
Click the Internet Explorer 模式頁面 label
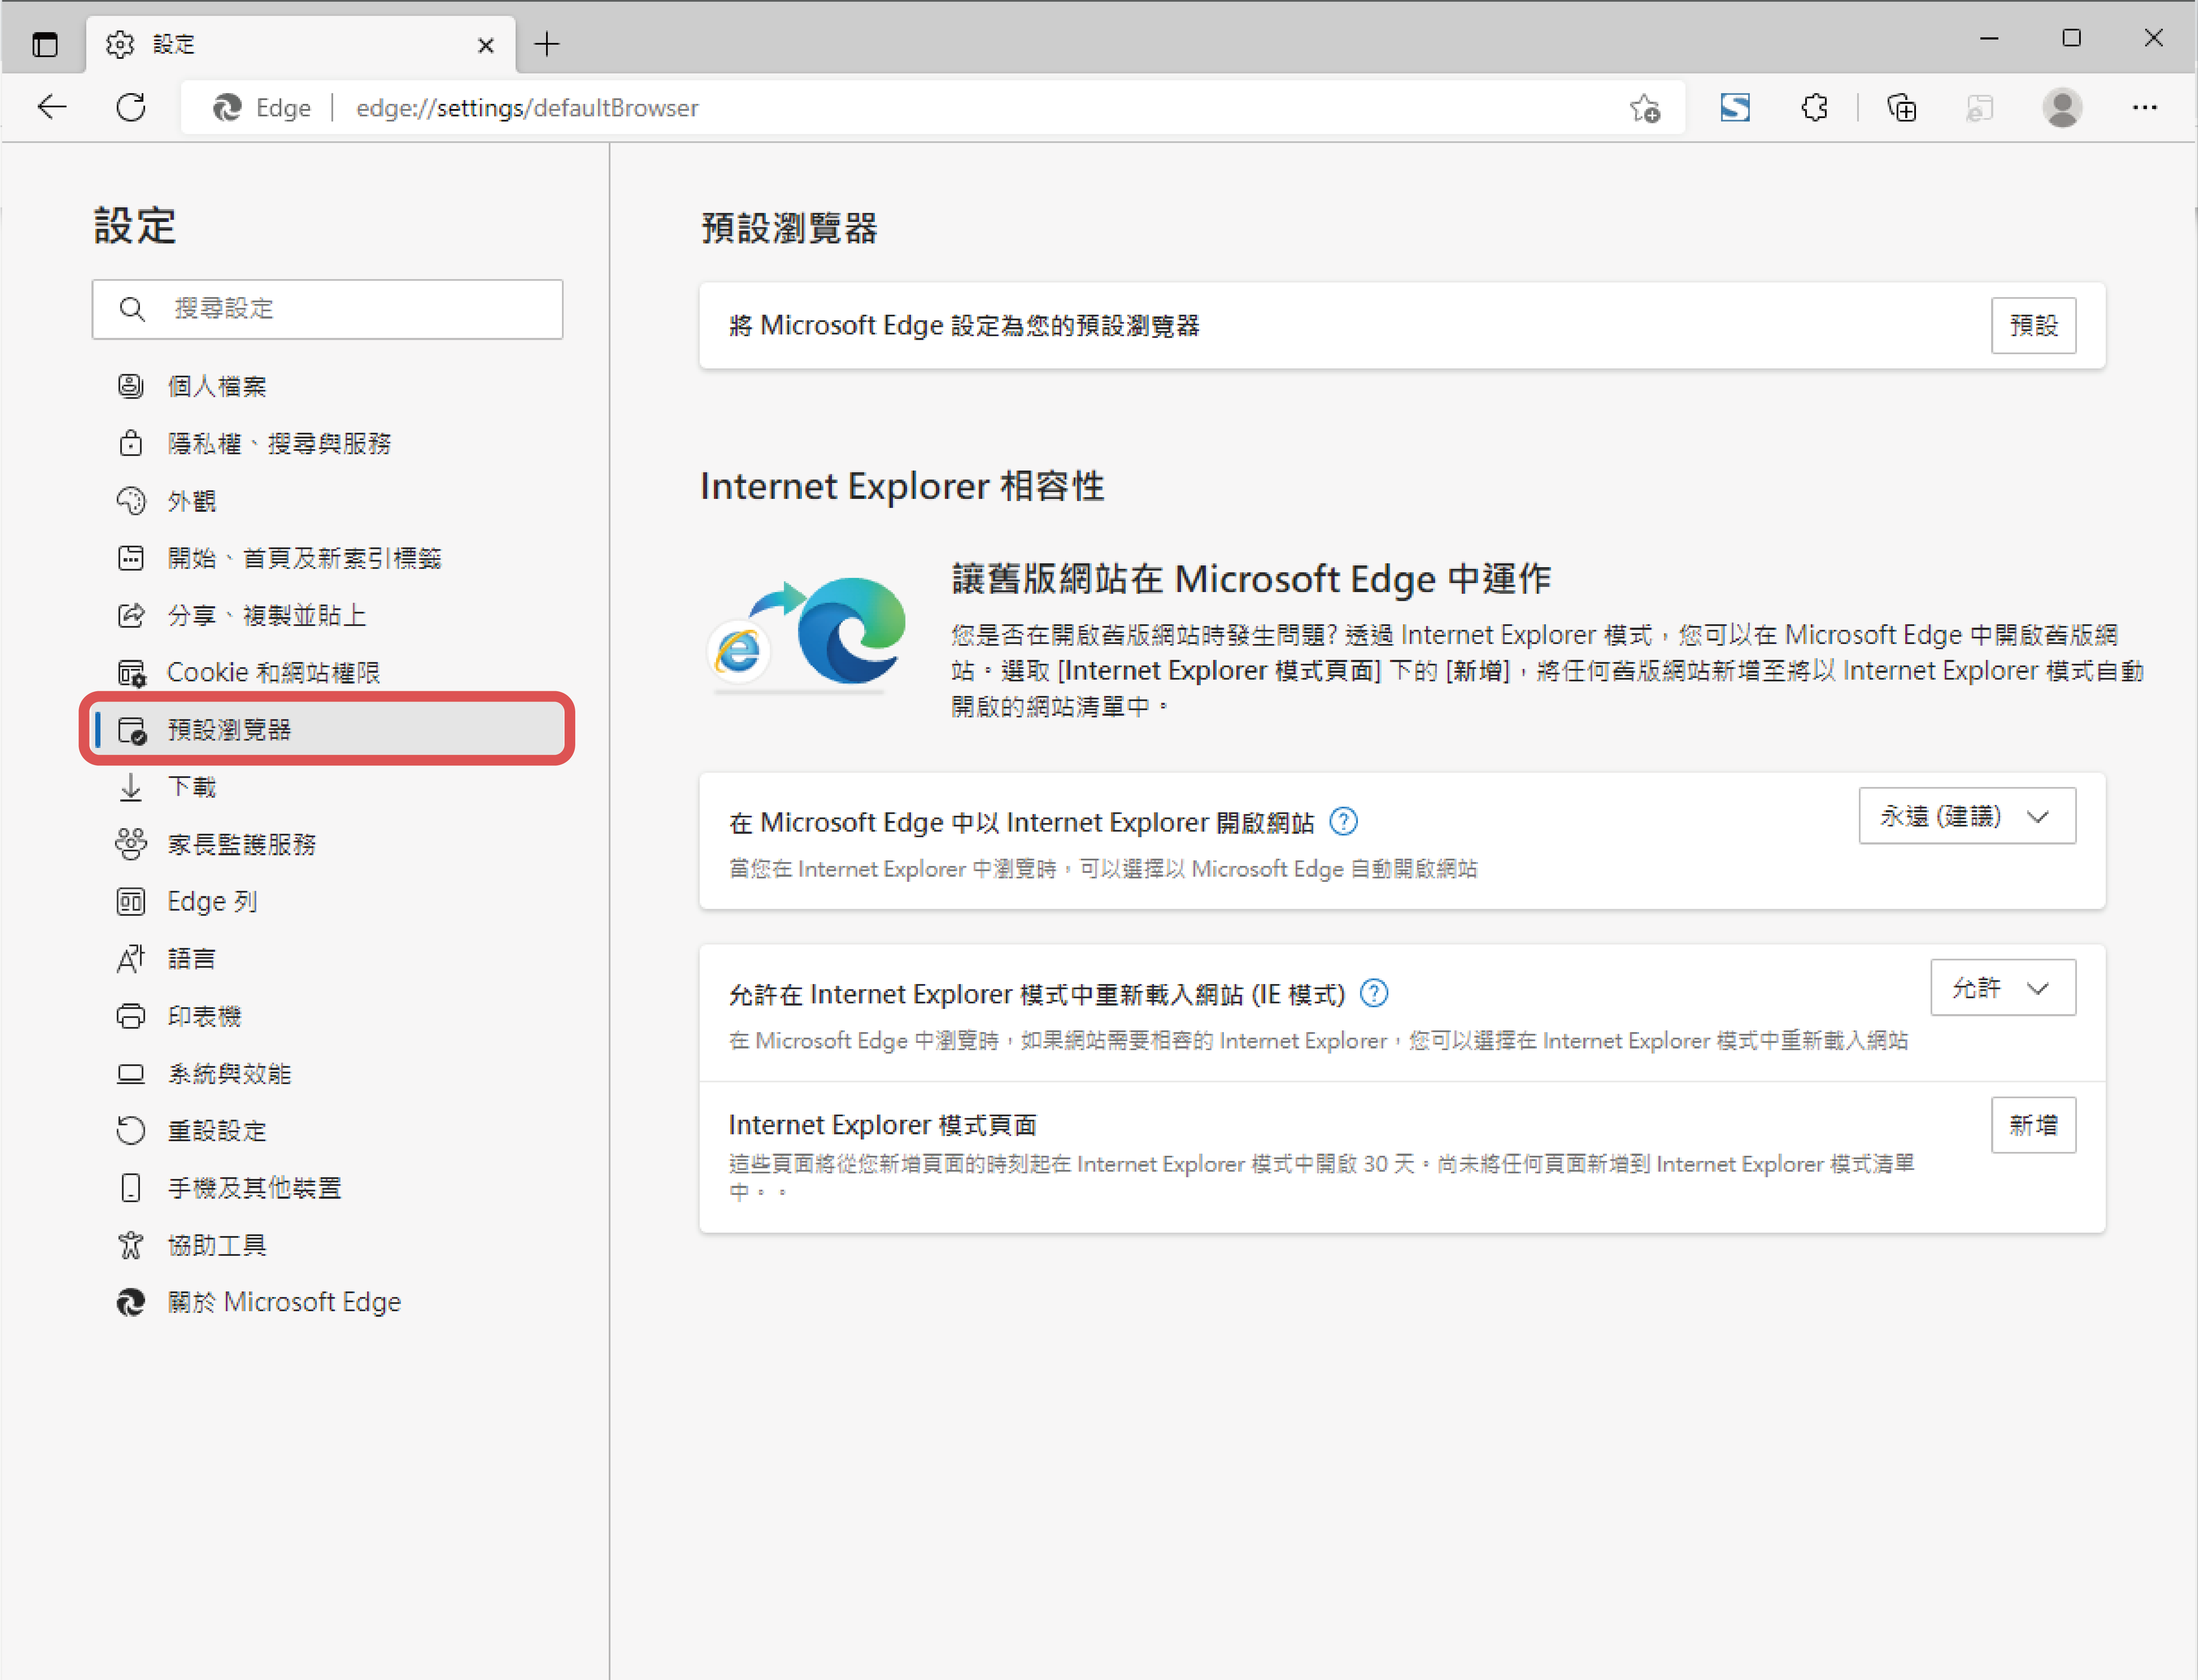click(x=882, y=1125)
